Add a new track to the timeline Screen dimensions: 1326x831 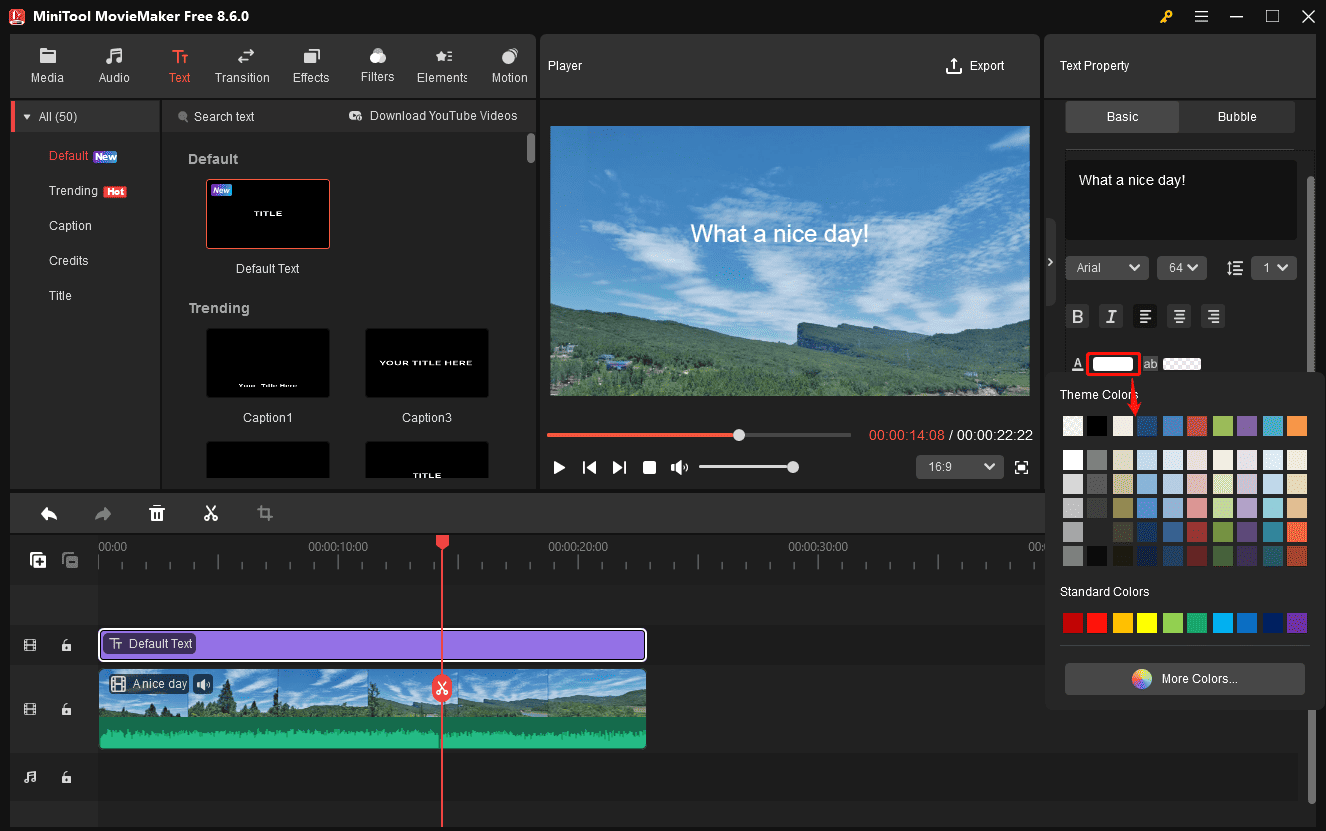pyautogui.click(x=38, y=560)
